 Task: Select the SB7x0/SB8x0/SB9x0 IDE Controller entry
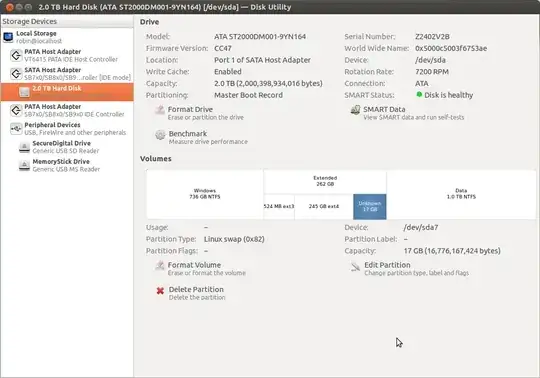[67, 110]
